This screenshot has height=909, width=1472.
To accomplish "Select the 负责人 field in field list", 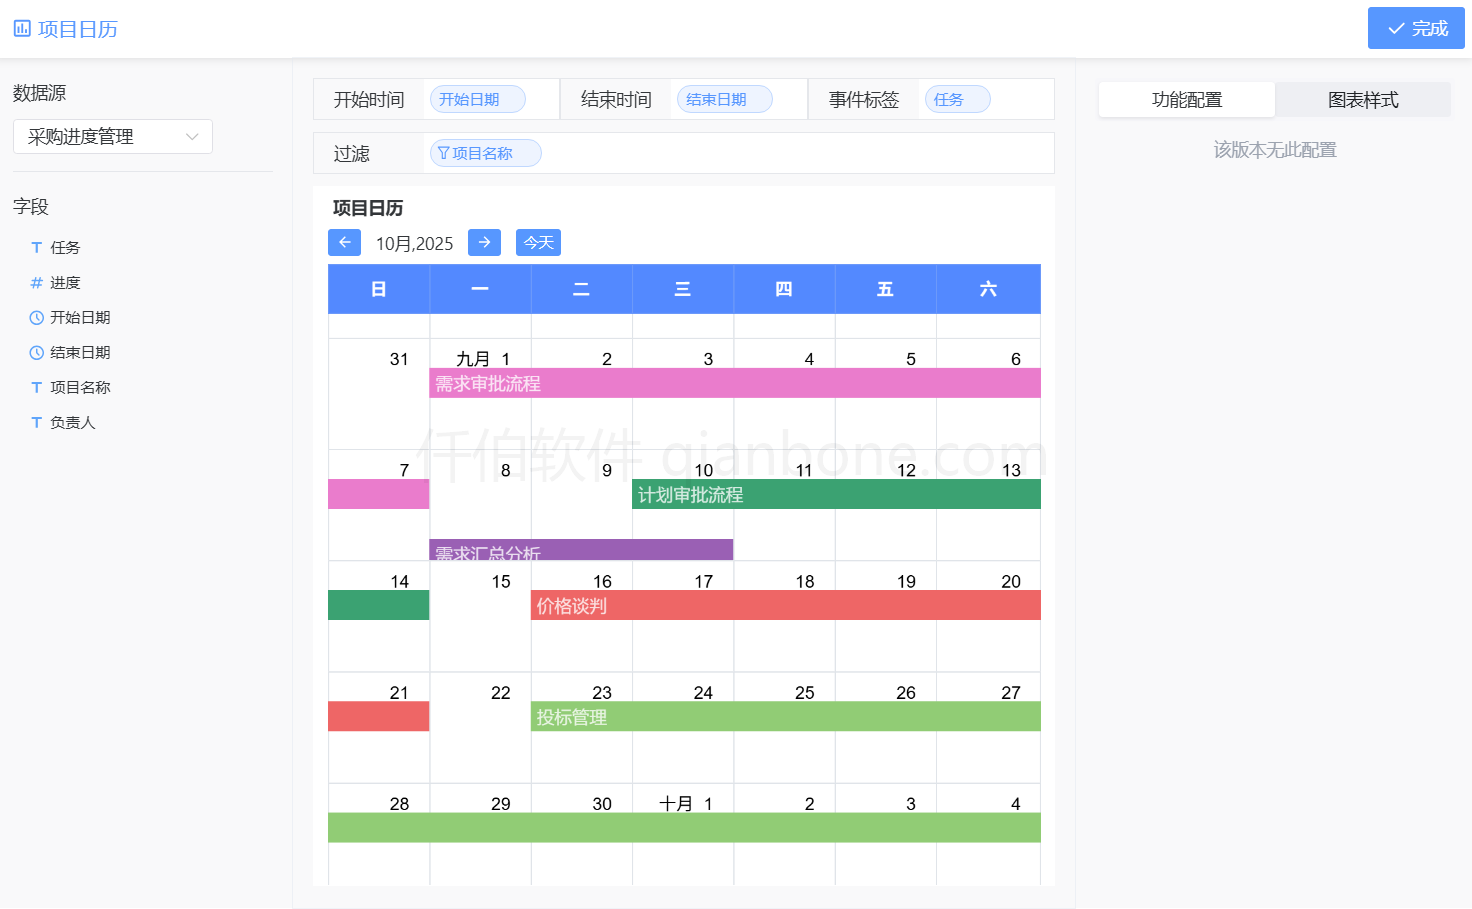I will 72,423.
